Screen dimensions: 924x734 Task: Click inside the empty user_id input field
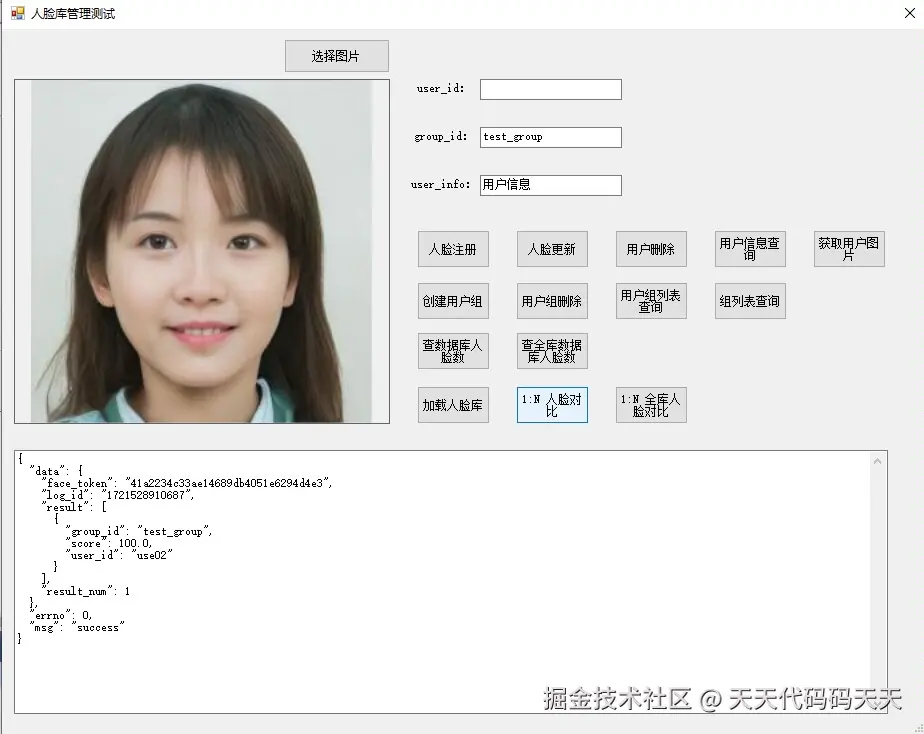550,89
